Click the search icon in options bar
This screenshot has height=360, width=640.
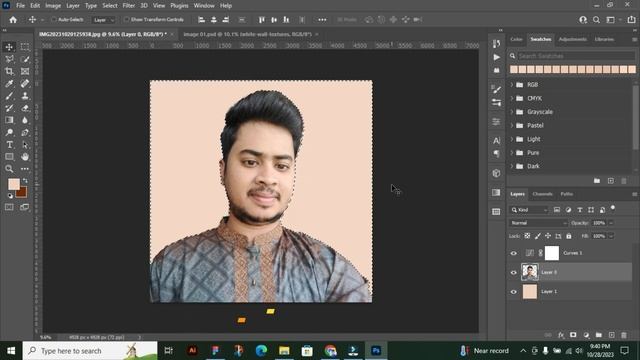click(596, 20)
